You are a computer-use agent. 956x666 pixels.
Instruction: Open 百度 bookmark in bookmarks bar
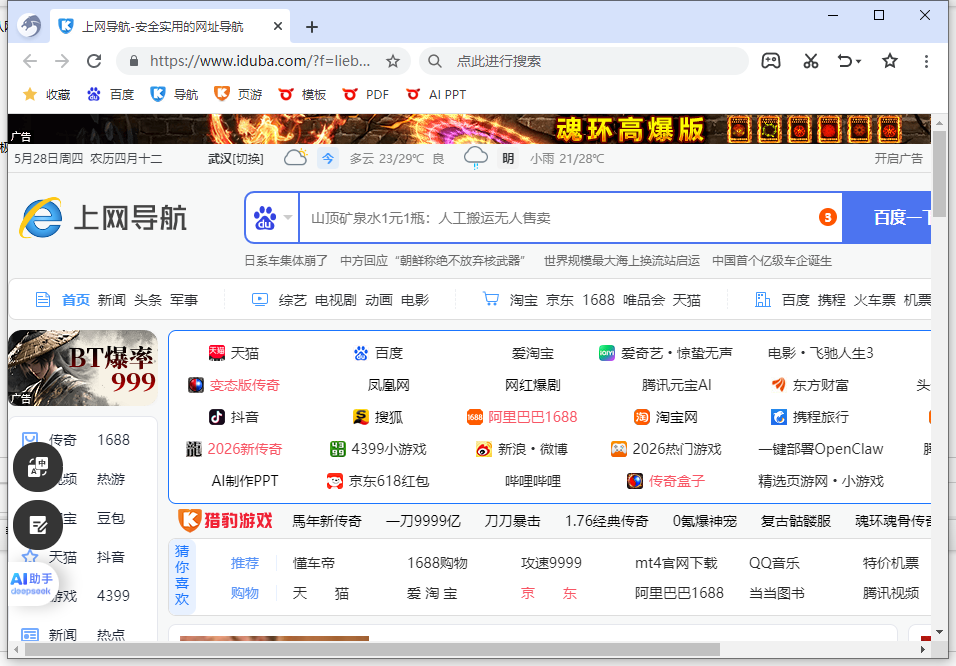click(110, 95)
